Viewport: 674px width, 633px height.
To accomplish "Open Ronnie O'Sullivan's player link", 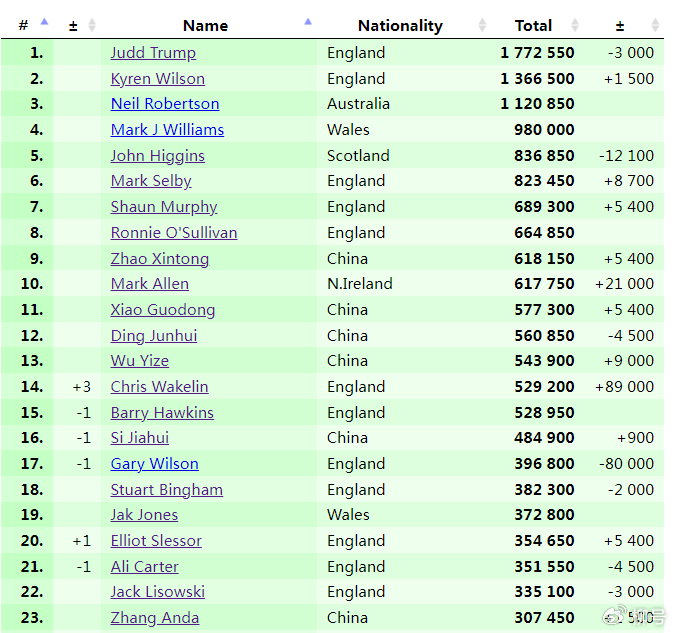I will pyautogui.click(x=173, y=233).
